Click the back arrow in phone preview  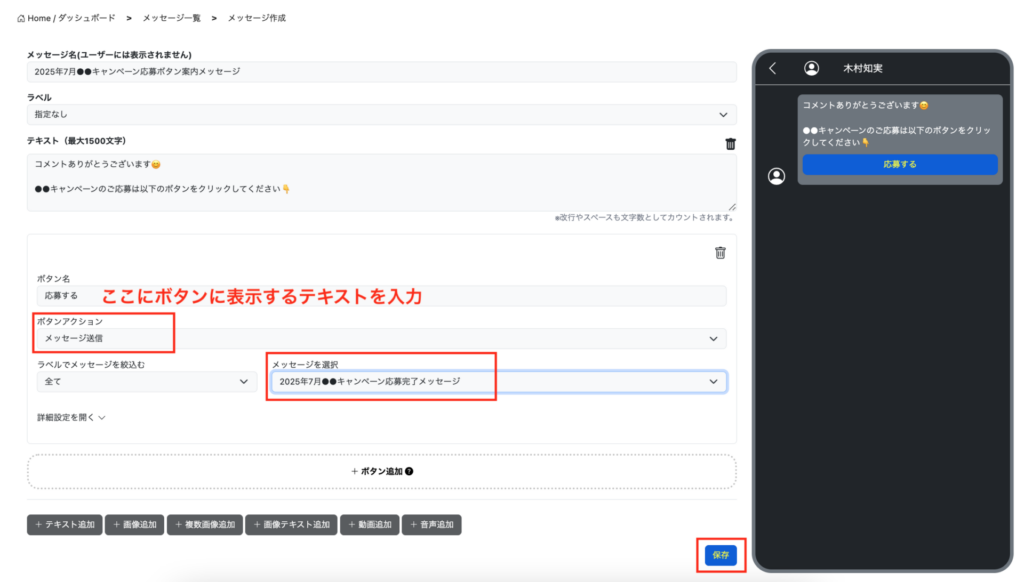(772, 68)
